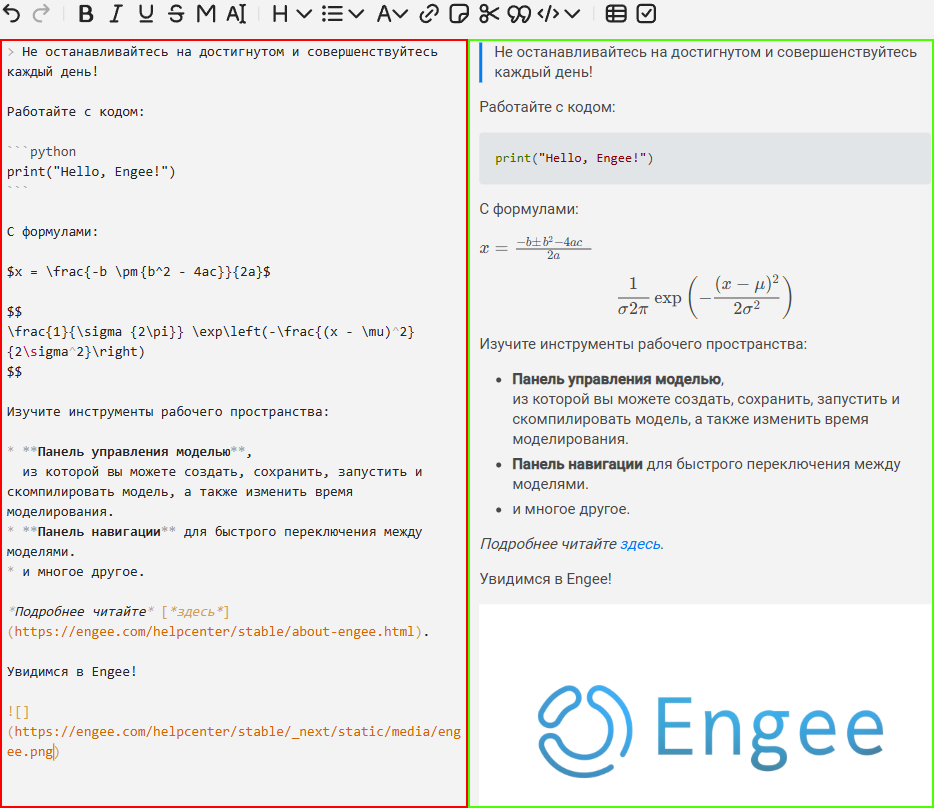Click the quadratic formula in preview

536,248
